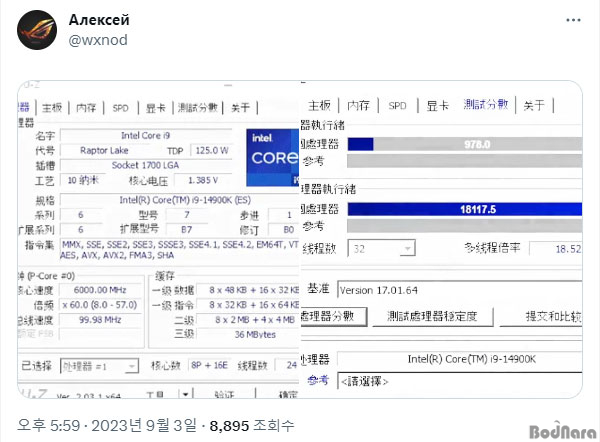Click the 提交和比較 submit button

[541, 316]
